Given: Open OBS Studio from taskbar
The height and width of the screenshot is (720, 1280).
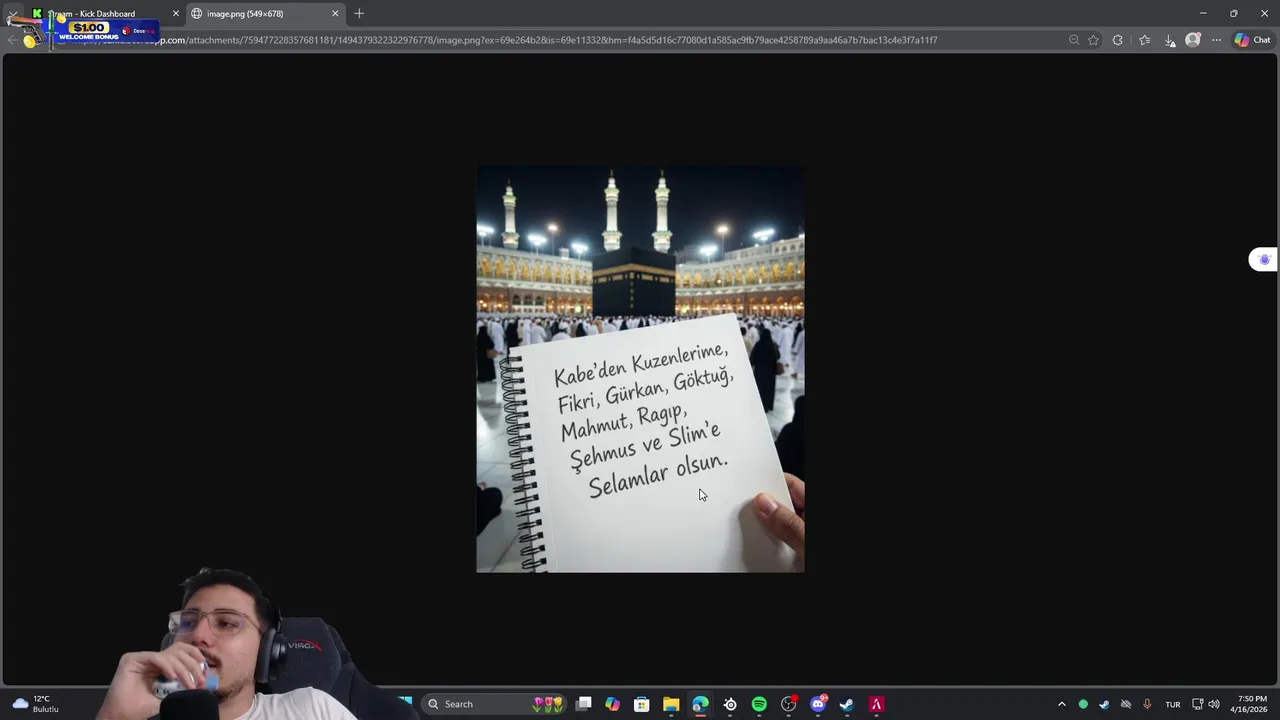Looking at the screenshot, I should coord(789,704).
